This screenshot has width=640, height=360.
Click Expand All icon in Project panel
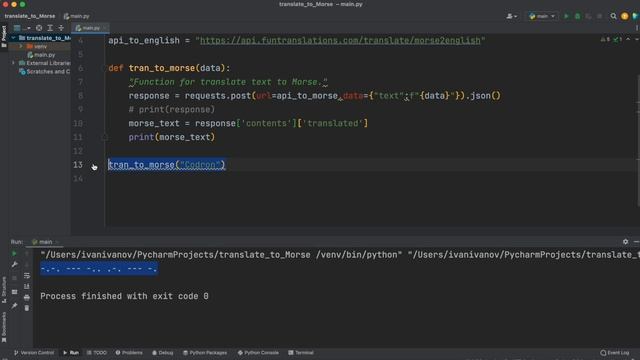50,28
